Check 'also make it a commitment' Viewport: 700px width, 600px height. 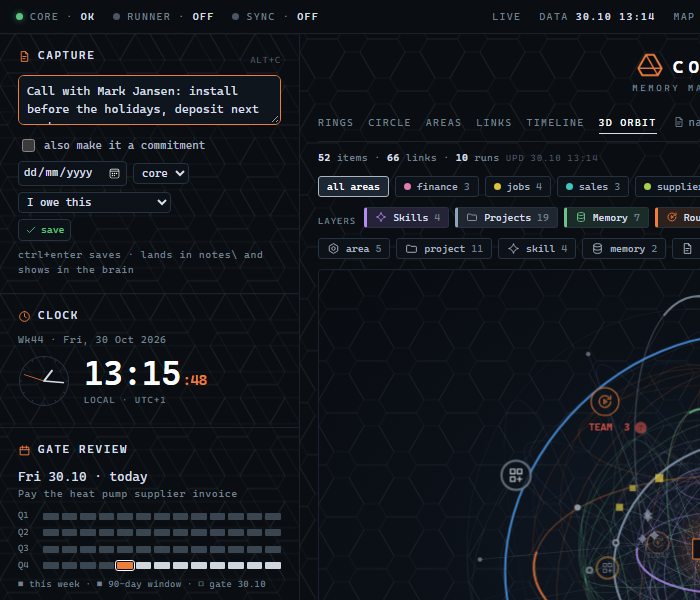29,146
